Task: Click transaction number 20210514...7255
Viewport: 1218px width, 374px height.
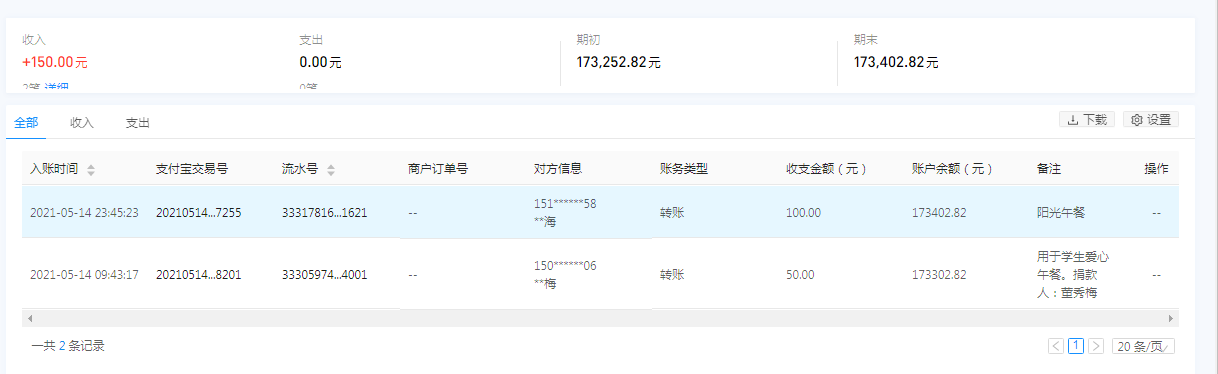Action: (198, 213)
